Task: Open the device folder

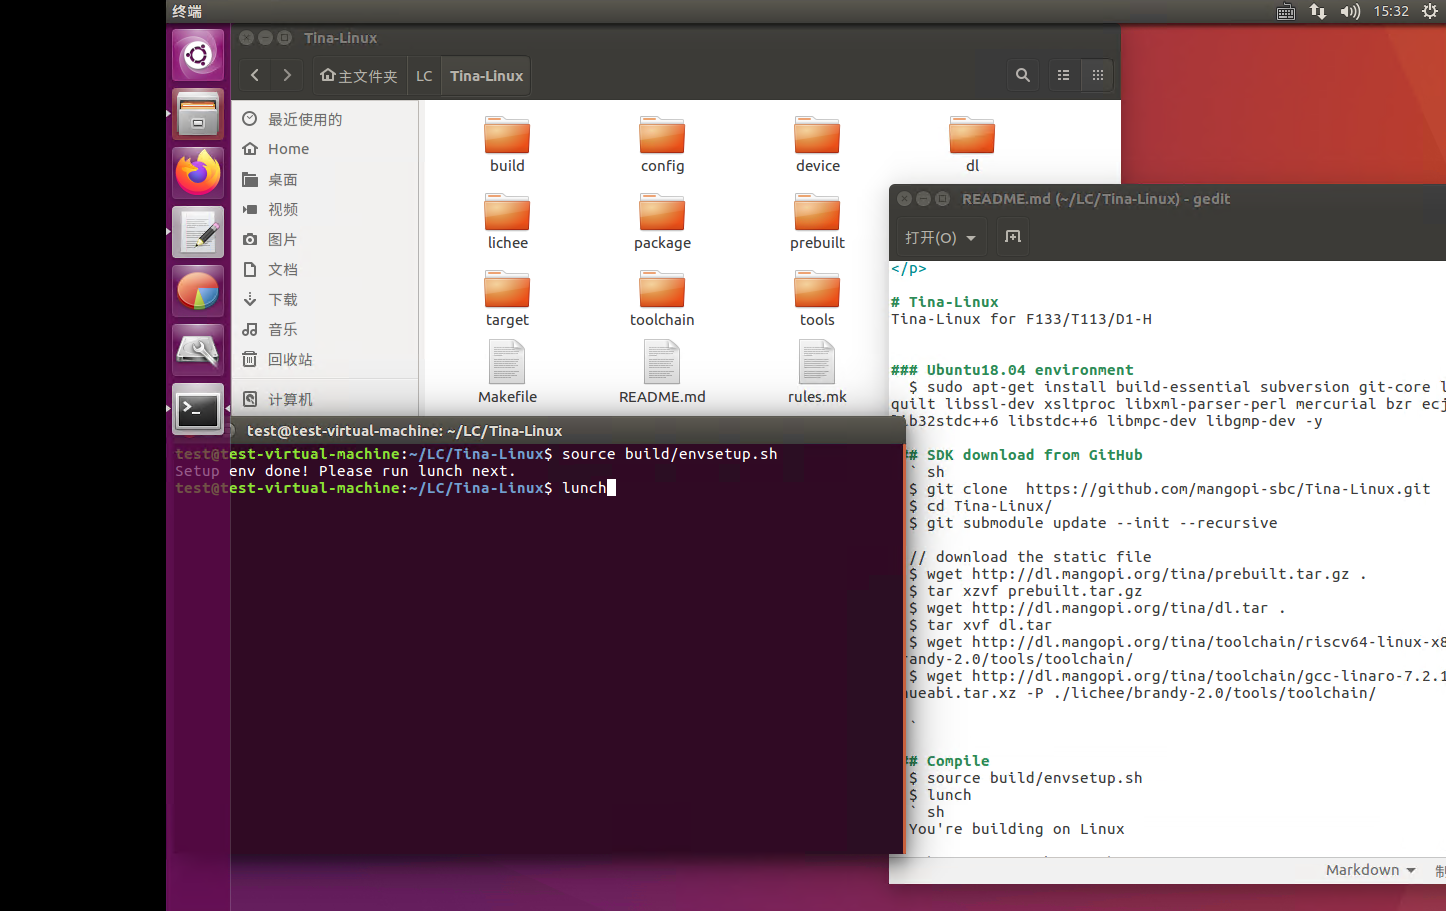Action: click(817, 144)
